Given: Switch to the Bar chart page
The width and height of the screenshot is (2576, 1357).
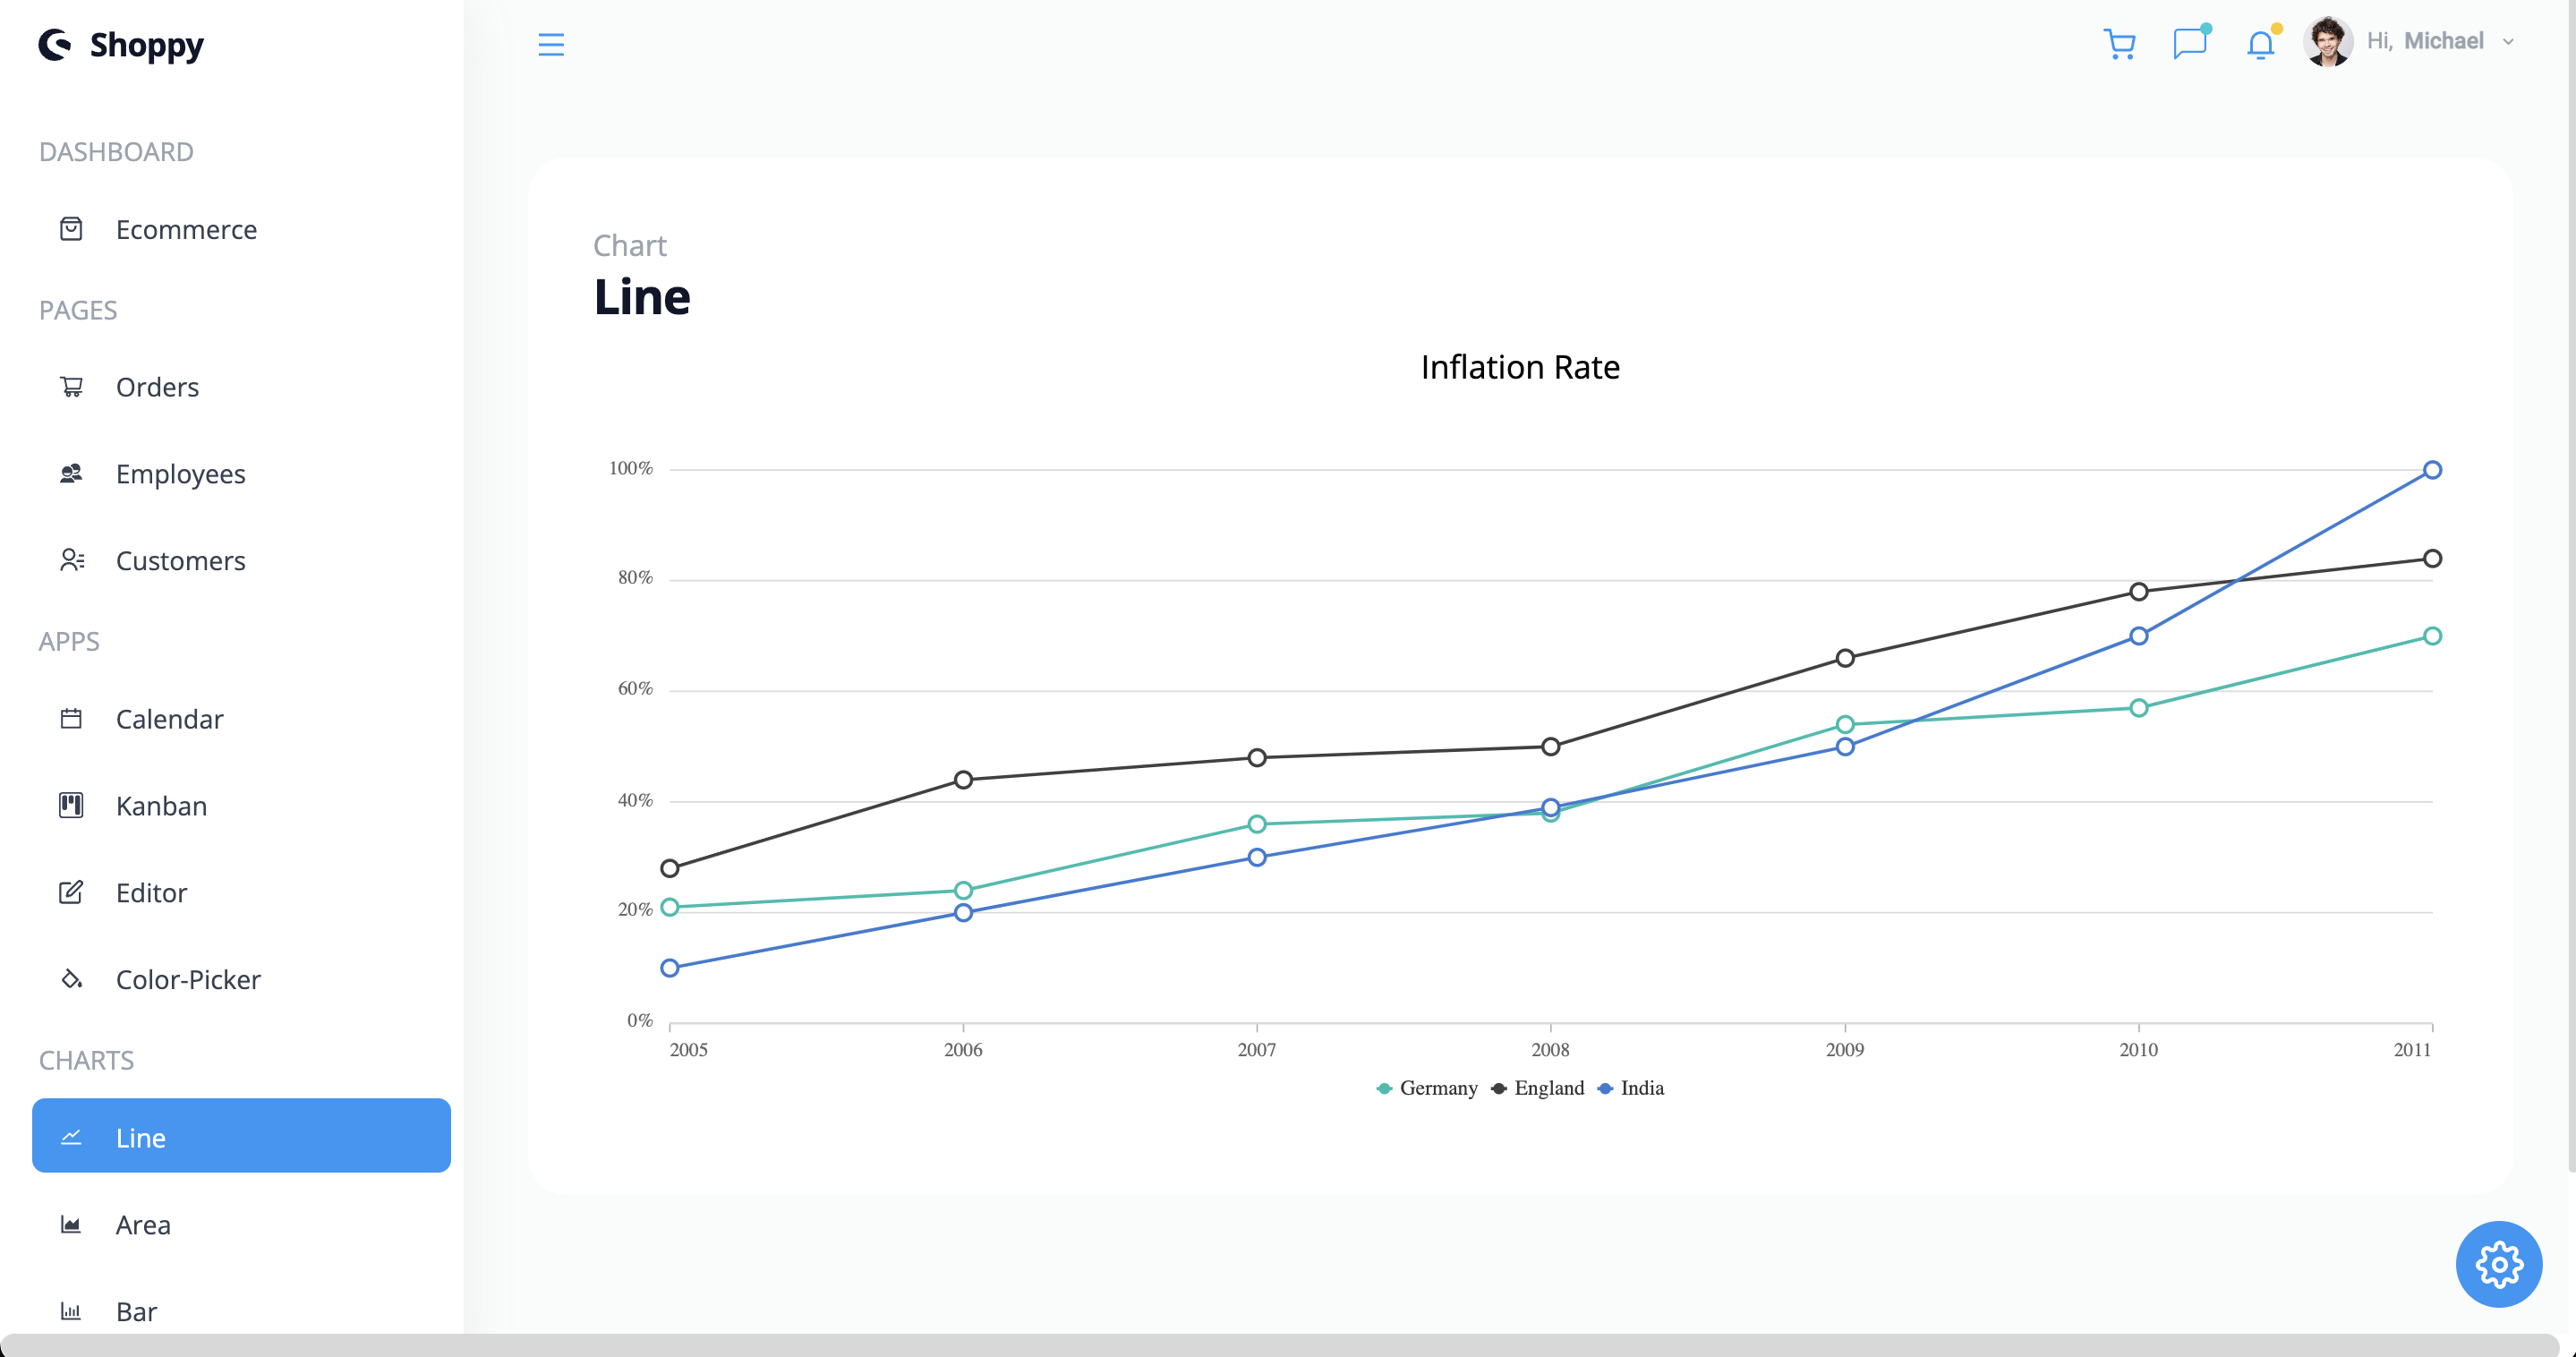Looking at the screenshot, I should pos(136,1311).
